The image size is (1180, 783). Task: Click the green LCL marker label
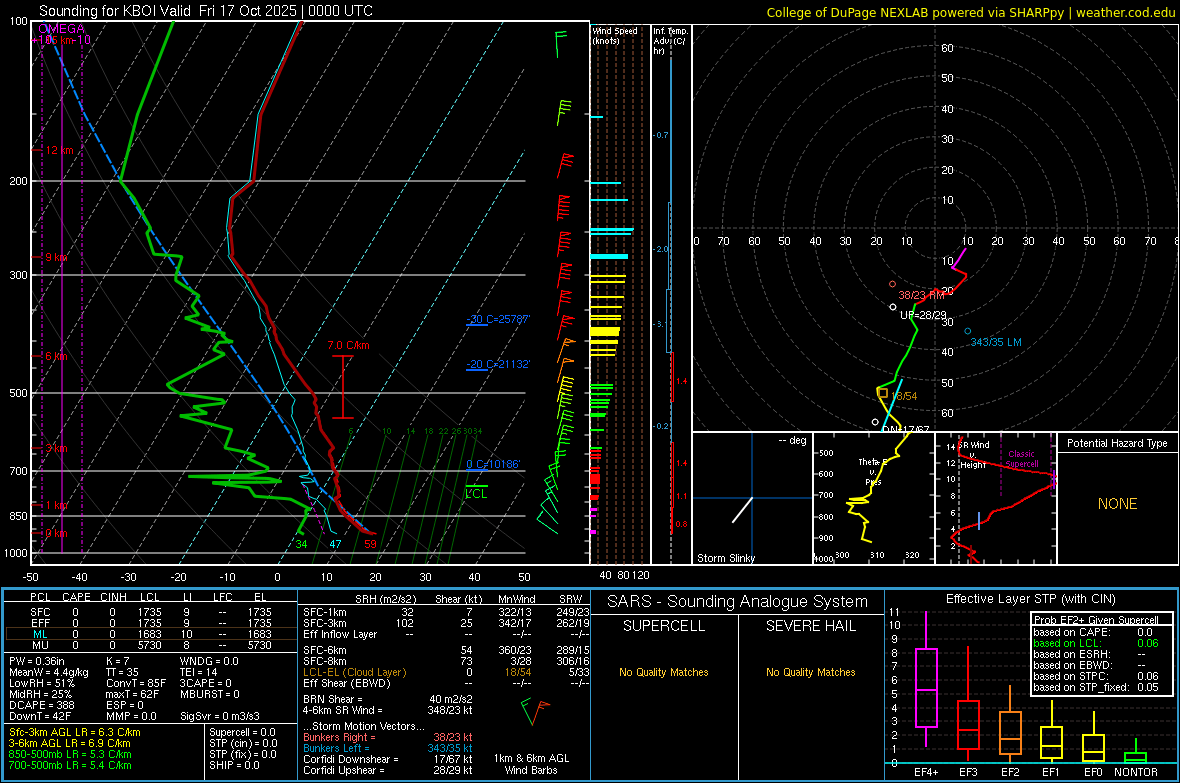(476, 494)
